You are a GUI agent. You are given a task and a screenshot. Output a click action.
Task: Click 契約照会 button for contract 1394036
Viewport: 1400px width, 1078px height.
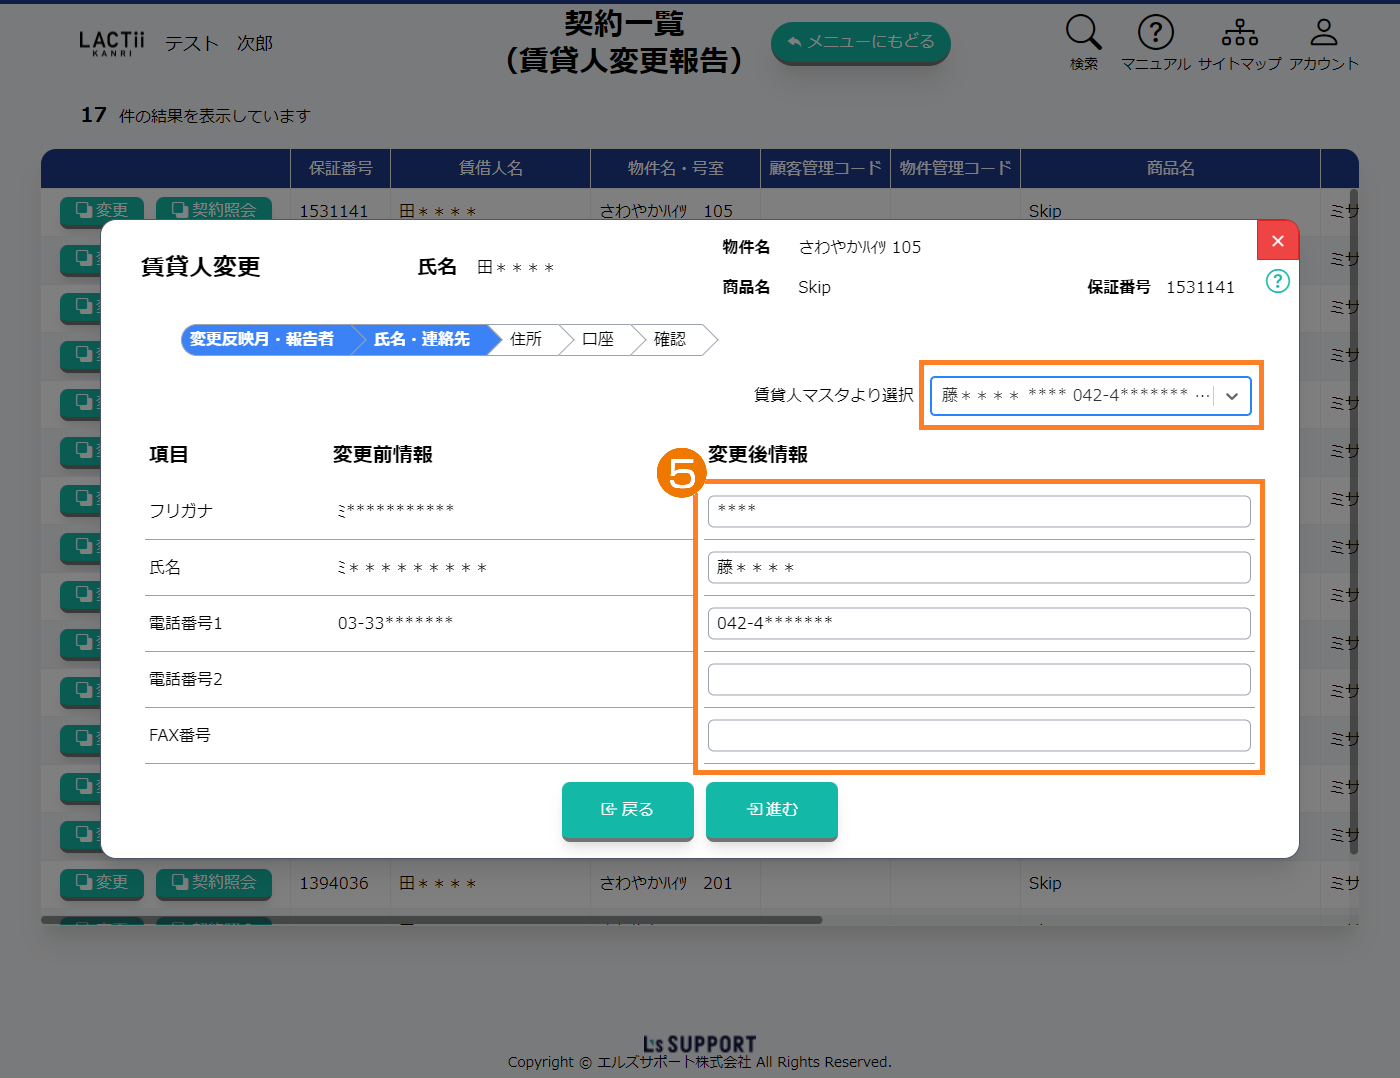point(214,883)
